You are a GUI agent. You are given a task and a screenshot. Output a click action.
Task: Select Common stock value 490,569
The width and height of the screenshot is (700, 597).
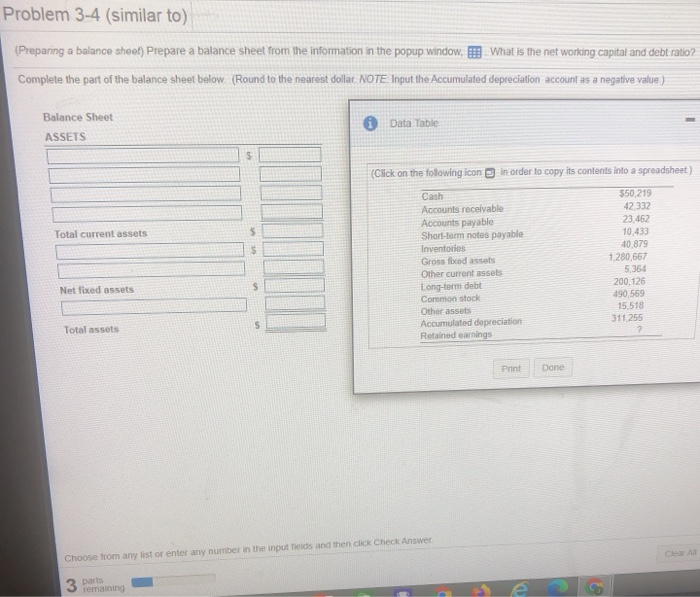[629, 293]
